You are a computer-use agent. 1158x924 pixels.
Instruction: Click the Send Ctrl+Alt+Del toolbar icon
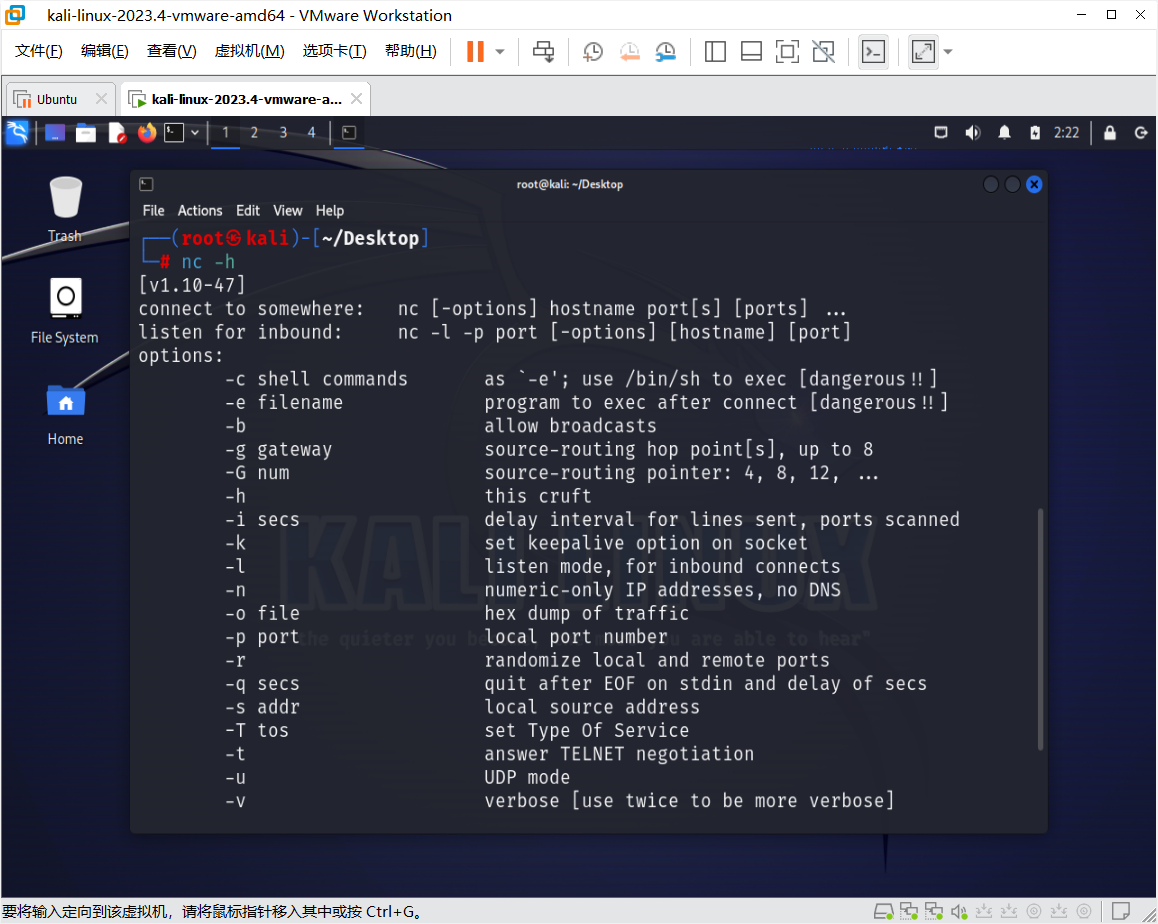tap(544, 52)
